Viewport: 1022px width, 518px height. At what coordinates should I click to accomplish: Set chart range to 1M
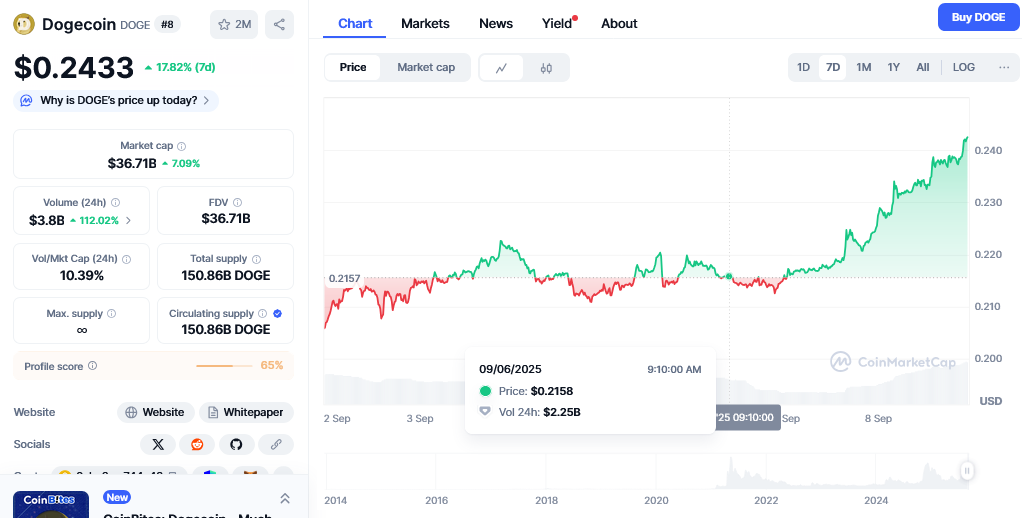pos(864,67)
